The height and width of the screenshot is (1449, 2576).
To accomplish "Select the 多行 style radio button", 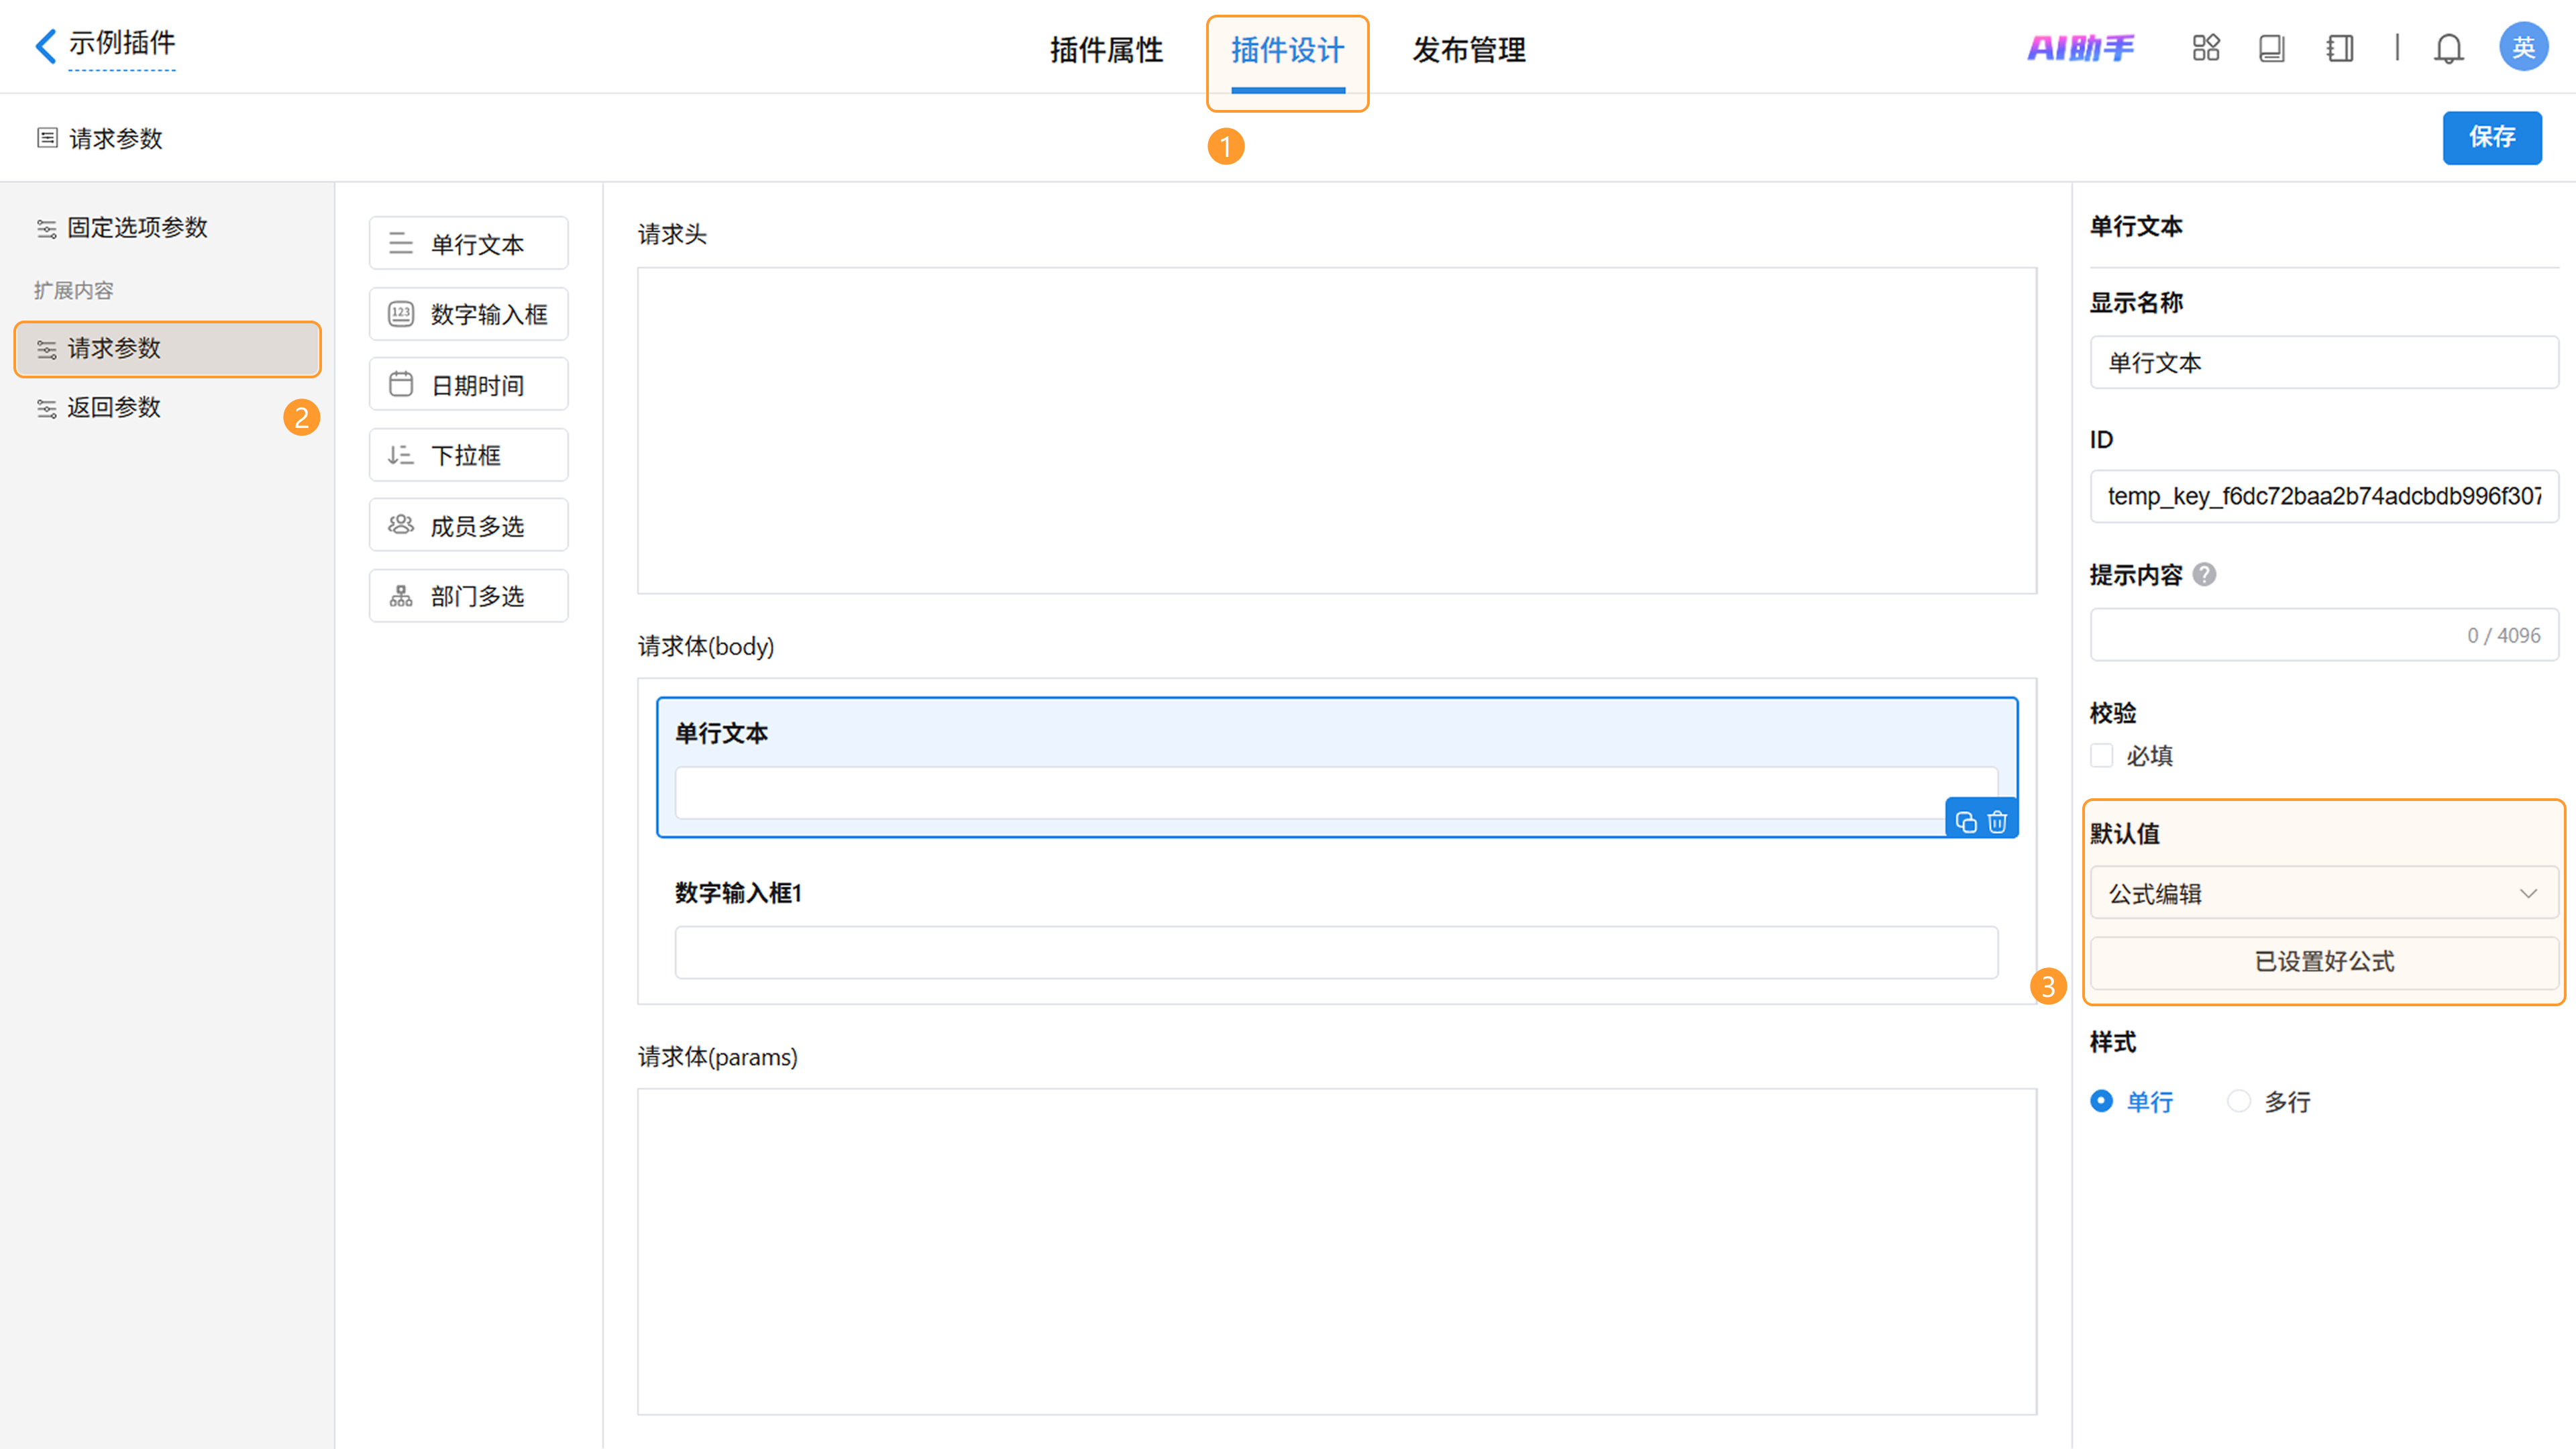I will pyautogui.click(x=2239, y=1101).
